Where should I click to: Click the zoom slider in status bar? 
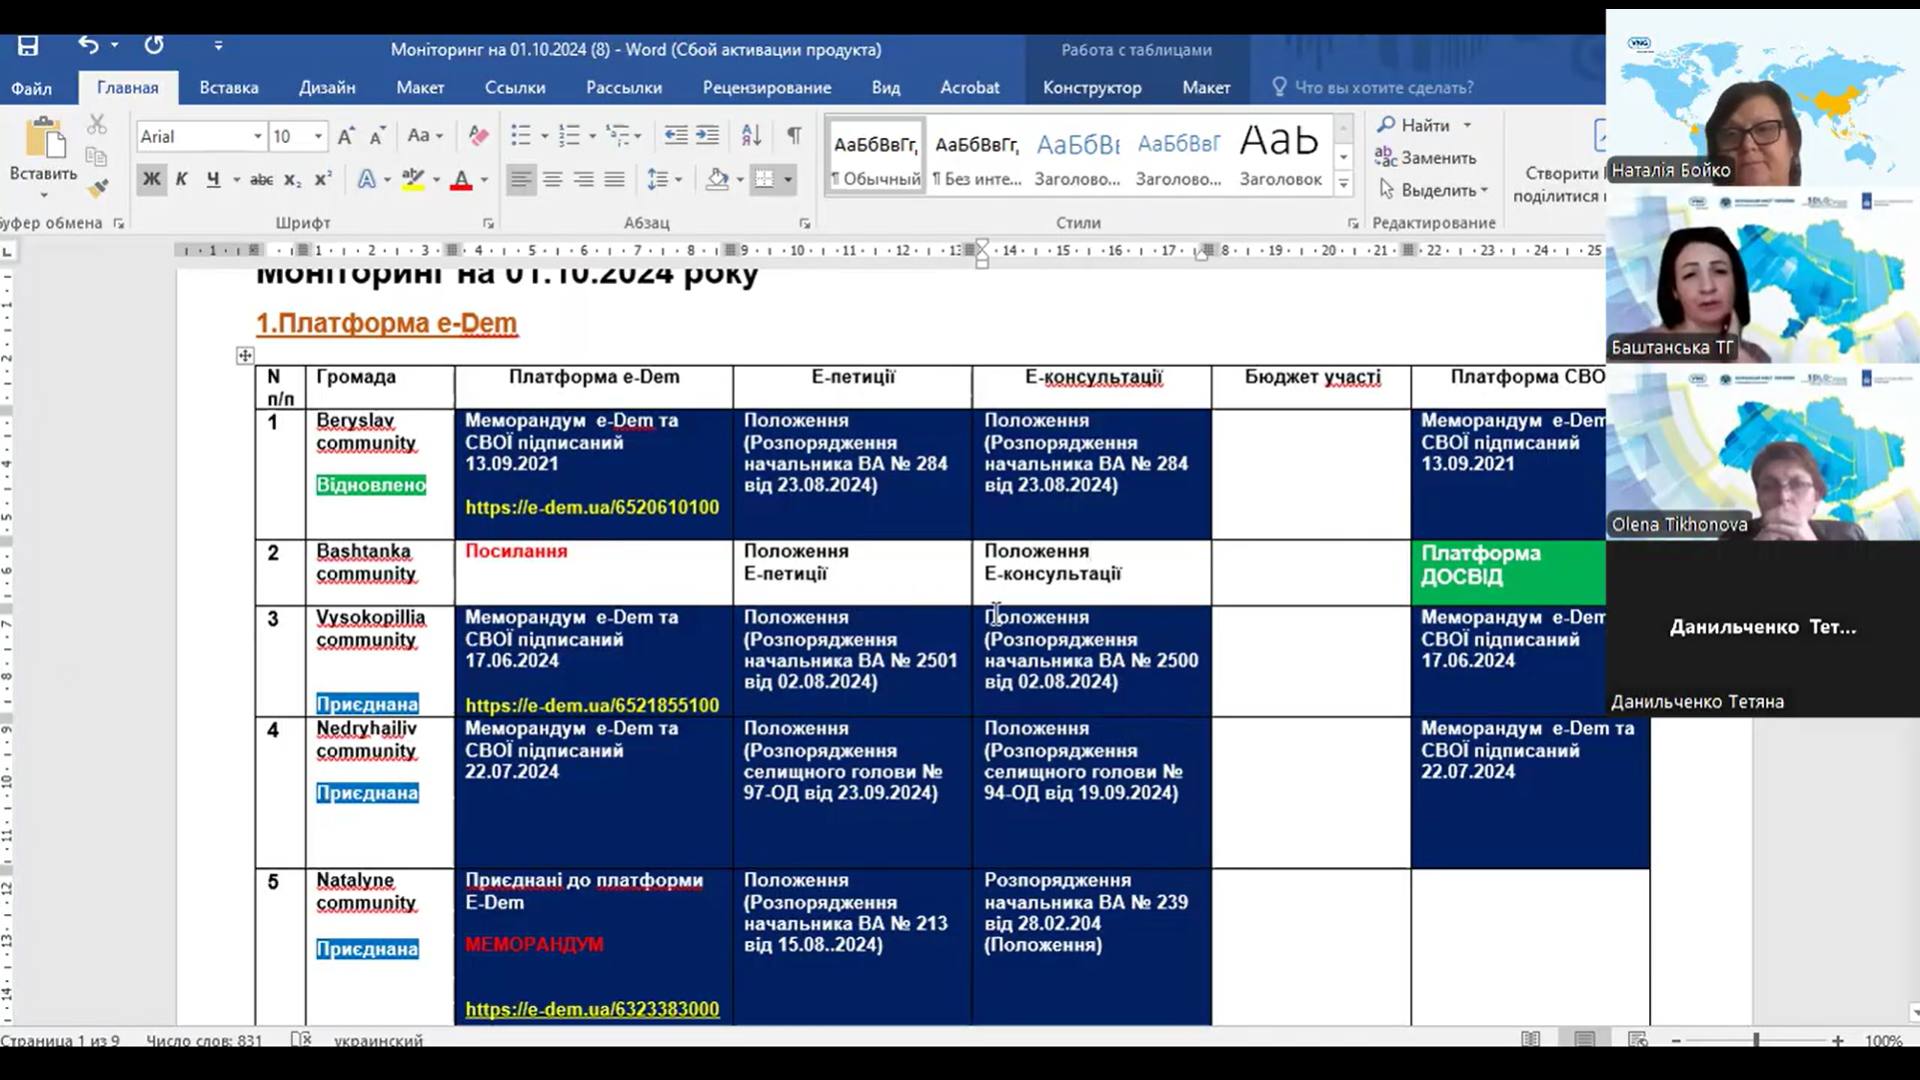point(1756,1041)
